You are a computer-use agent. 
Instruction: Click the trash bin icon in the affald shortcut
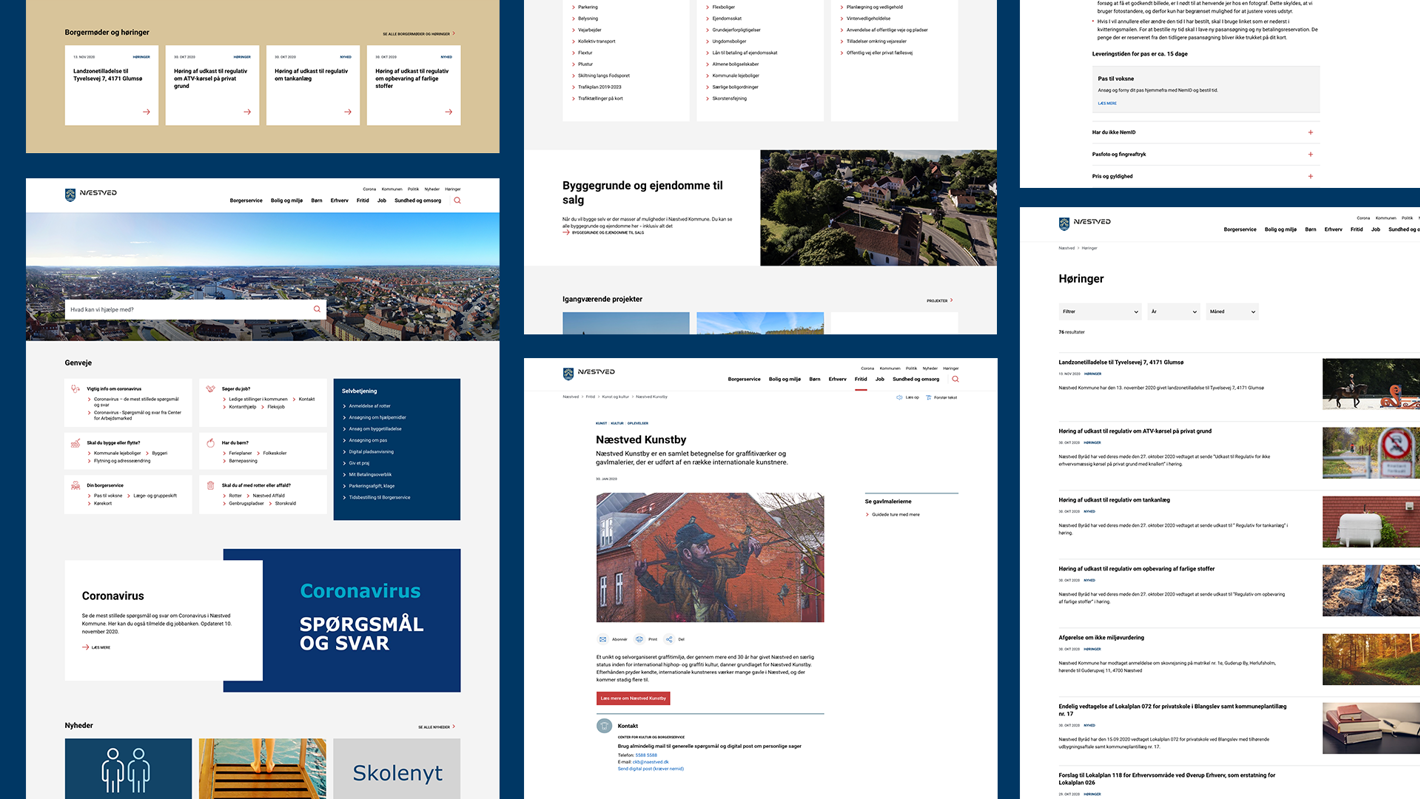click(x=211, y=486)
